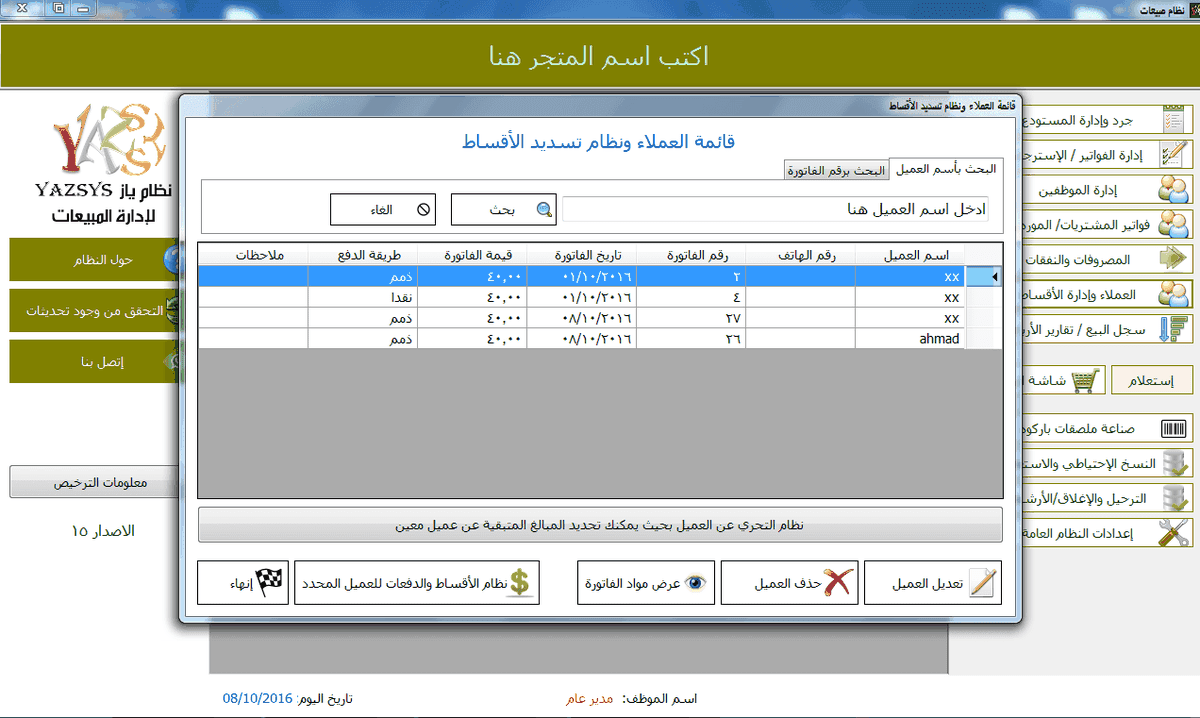Click the pencil icon on تعديل العميل

coord(984,583)
